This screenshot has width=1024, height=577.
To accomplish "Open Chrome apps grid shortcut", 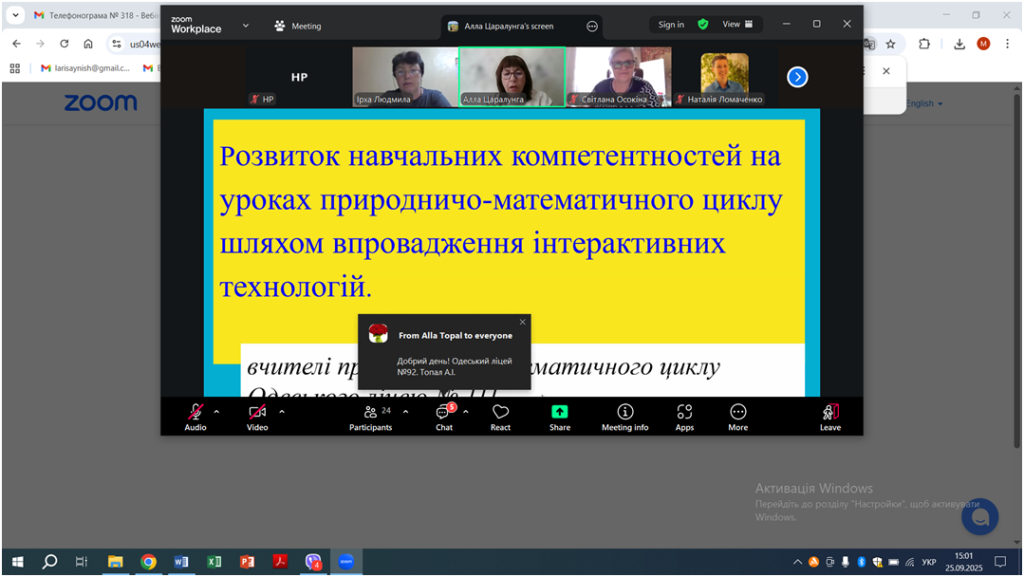I will coord(15,68).
